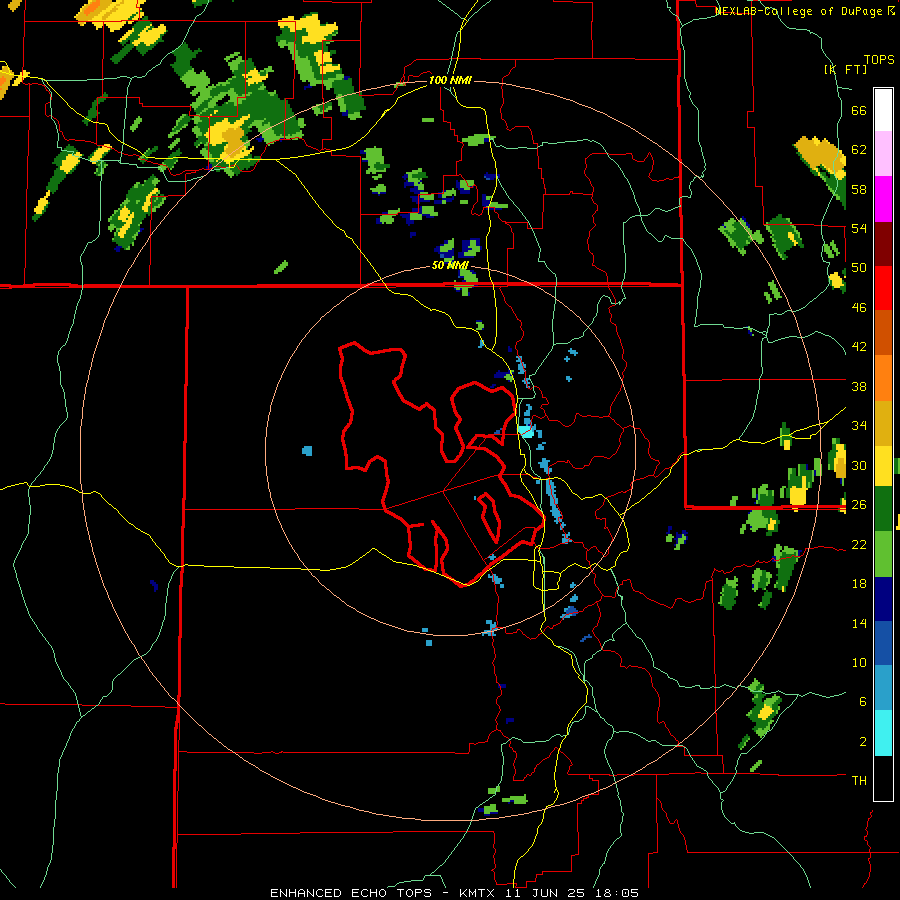The image size is (900, 900).
Task: Click the white swatch in the tops legend
Action: pyautogui.click(x=883, y=110)
